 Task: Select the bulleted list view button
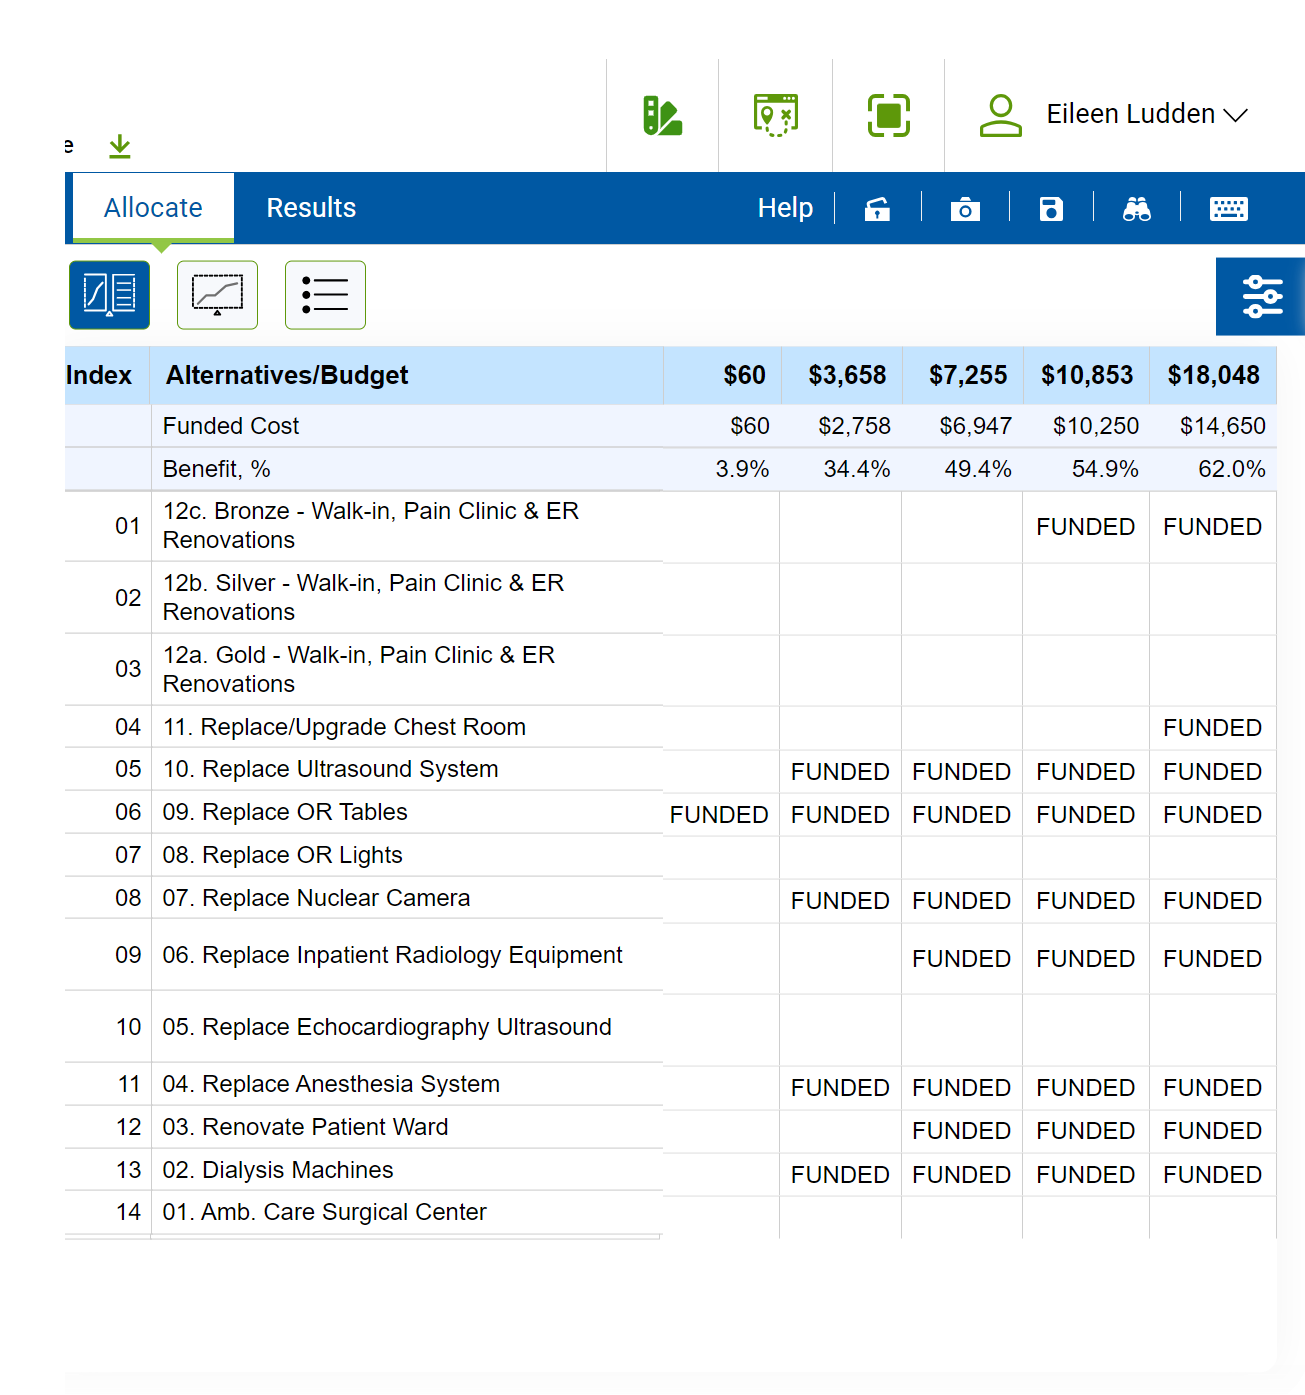[x=325, y=295]
